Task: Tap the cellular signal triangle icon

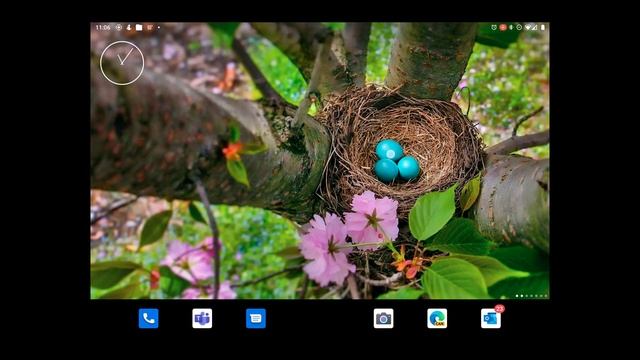Action: (534, 27)
